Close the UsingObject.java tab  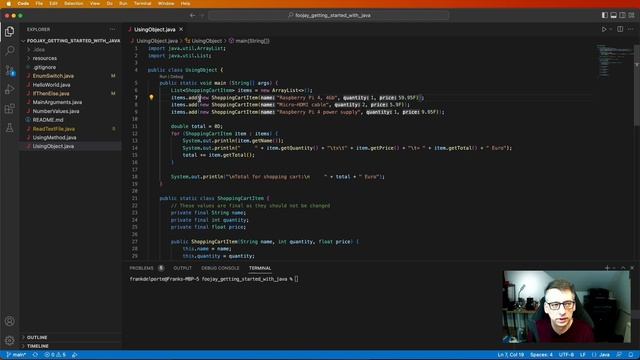(x=181, y=29)
